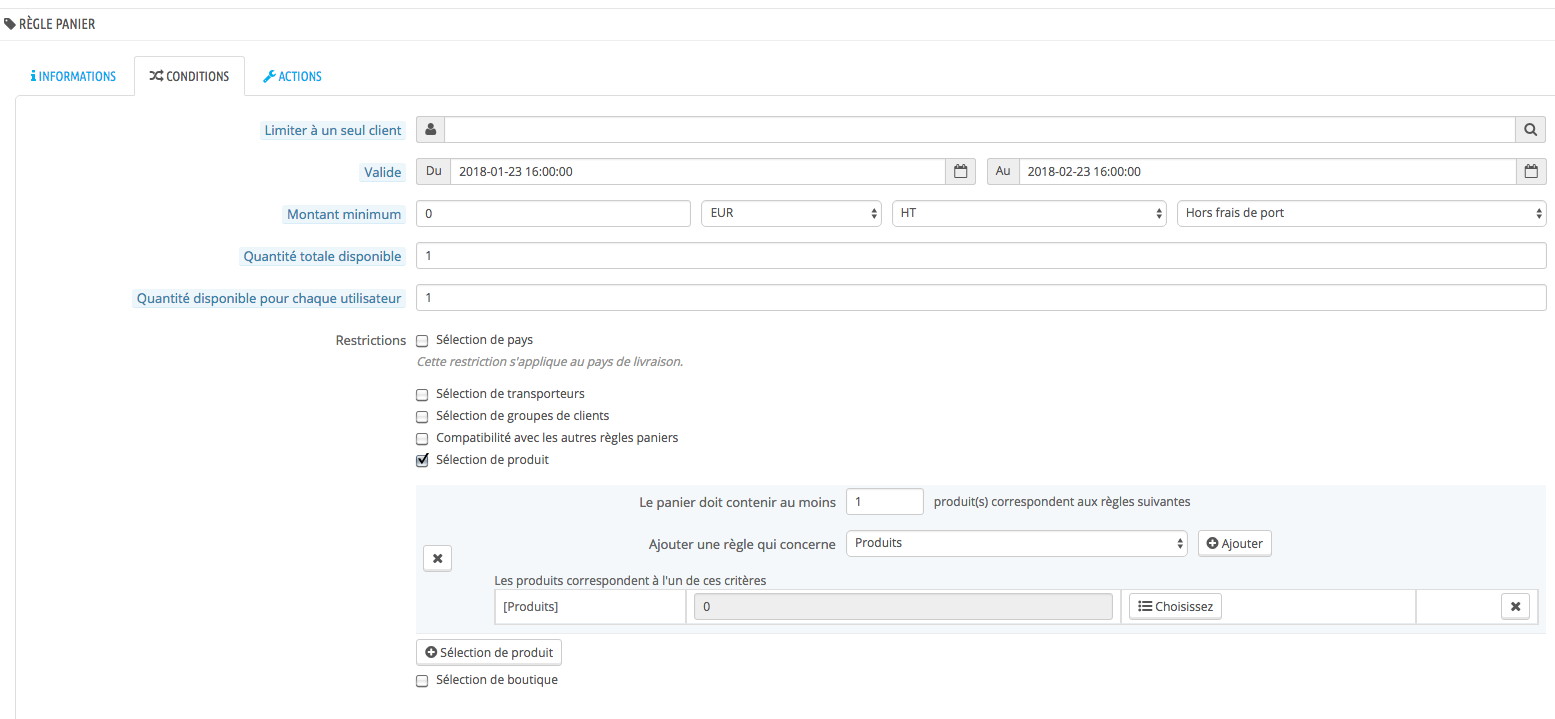Screen dimensions: 1555x719
Task: Remove the product selection group with X
Action: [438, 558]
